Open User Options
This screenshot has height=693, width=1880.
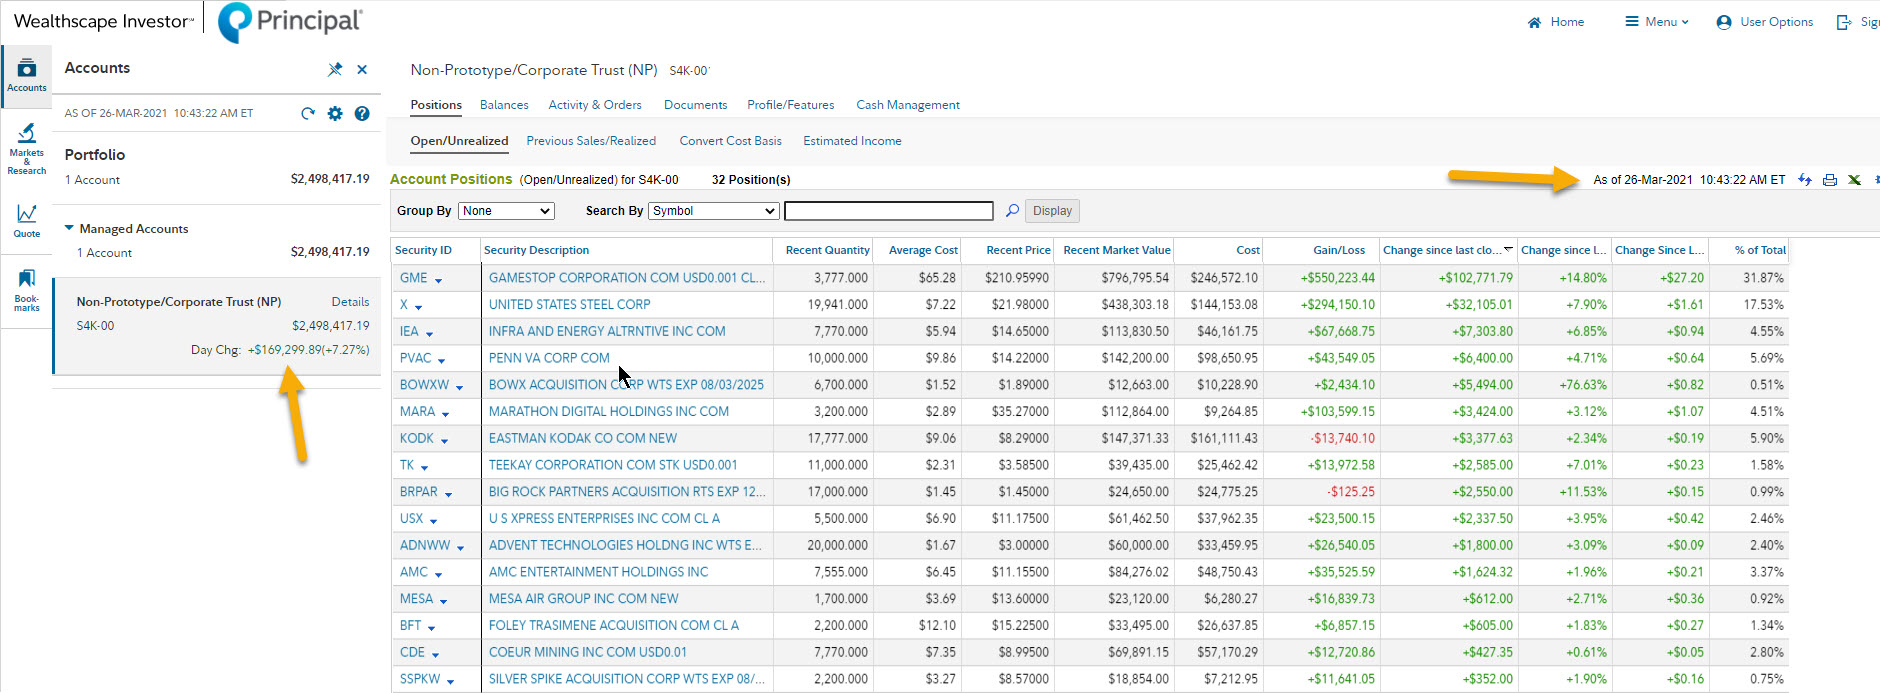(1765, 22)
